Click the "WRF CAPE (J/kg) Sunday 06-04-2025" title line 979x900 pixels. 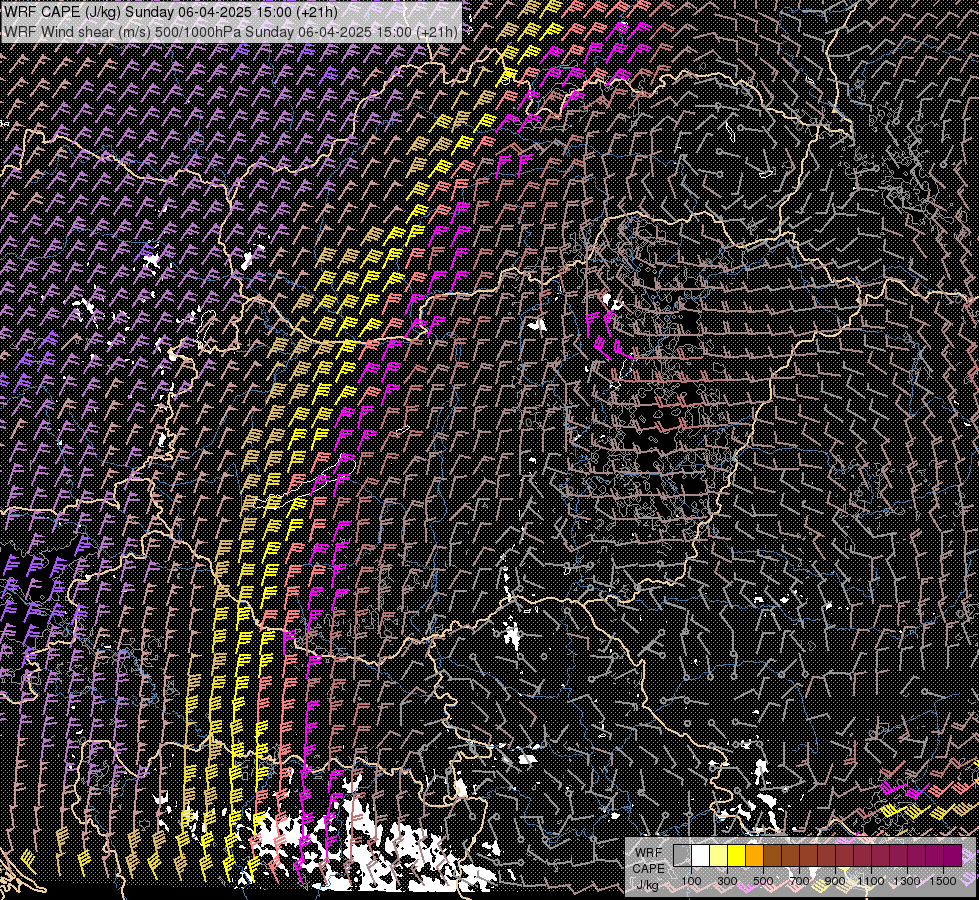click(x=170, y=12)
